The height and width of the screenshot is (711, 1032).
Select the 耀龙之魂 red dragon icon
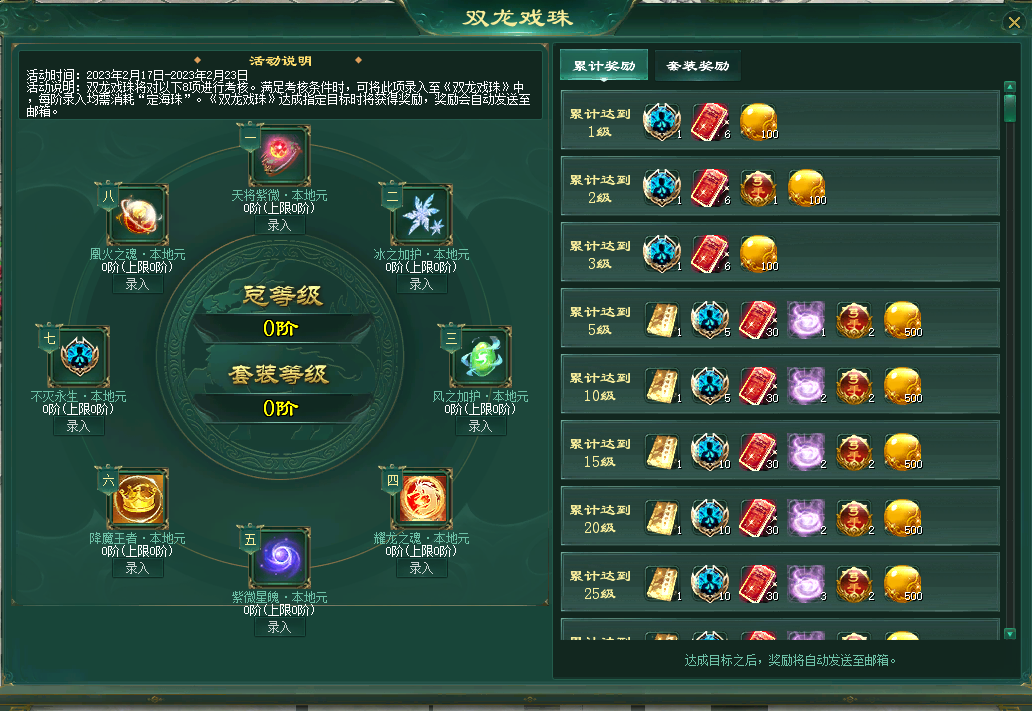422,499
